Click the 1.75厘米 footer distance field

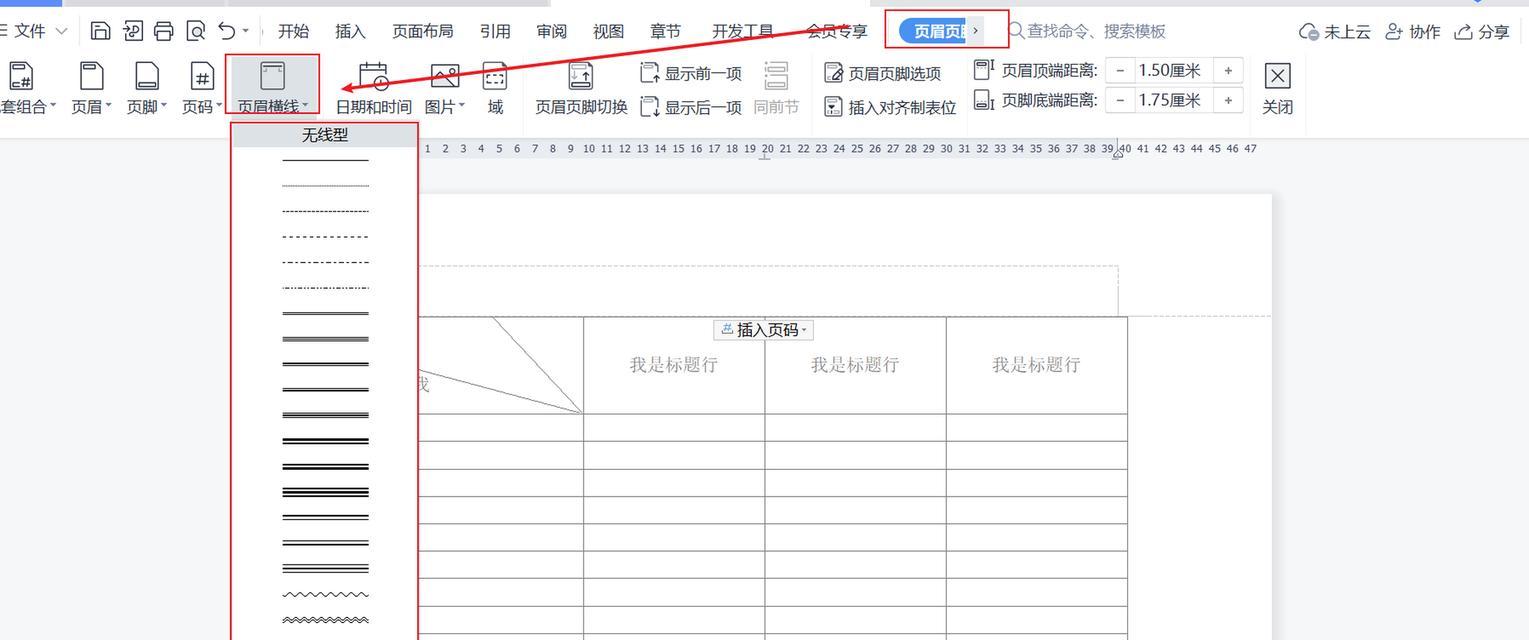click(1172, 100)
